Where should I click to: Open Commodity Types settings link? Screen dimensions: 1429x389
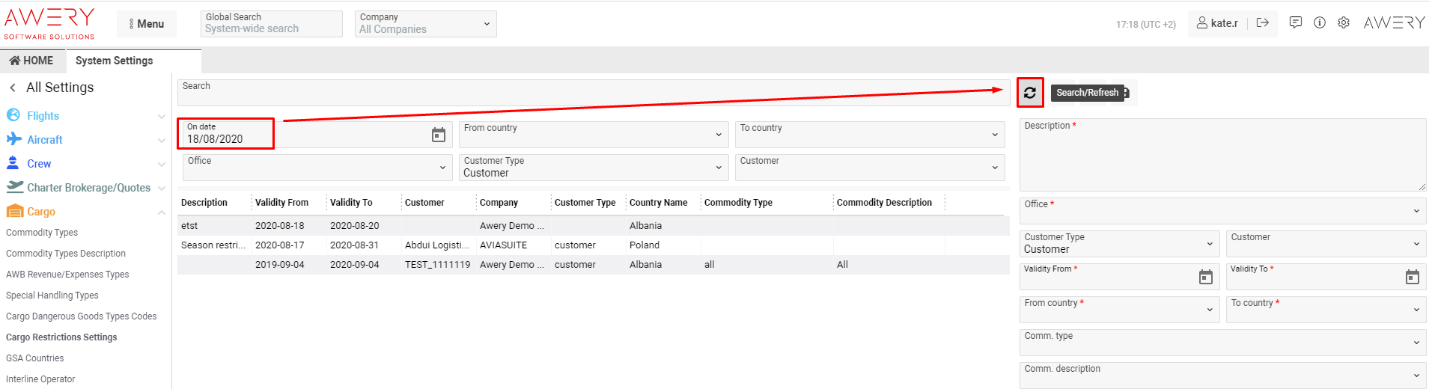[x=42, y=232]
